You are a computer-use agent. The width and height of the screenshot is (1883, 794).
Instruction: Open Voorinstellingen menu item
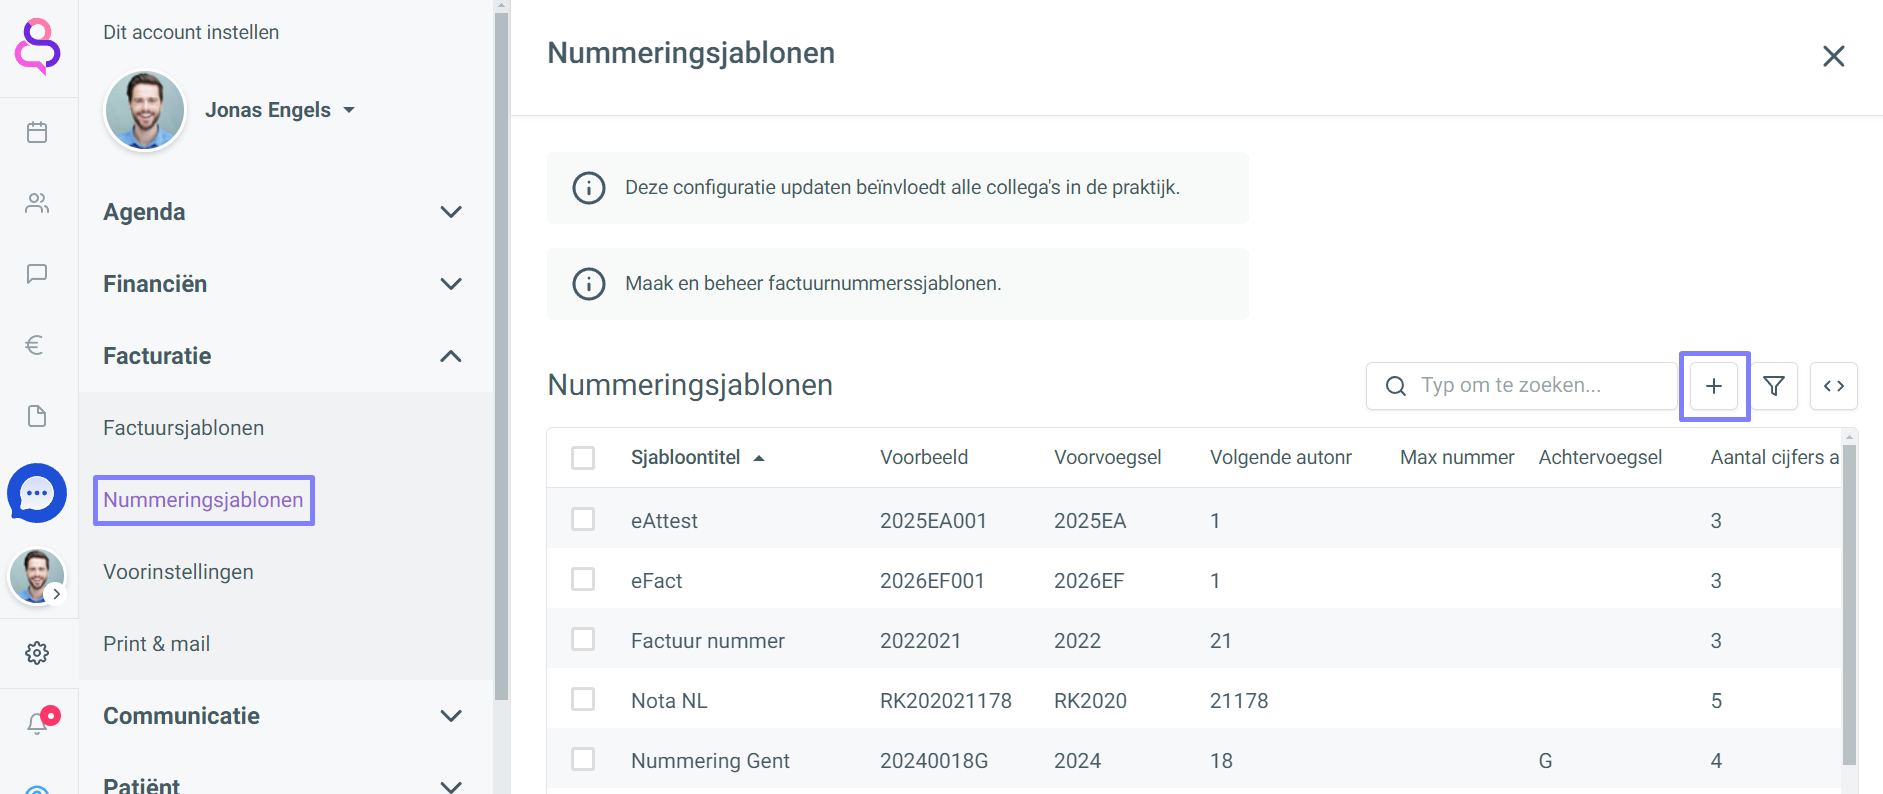tap(178, 572)
